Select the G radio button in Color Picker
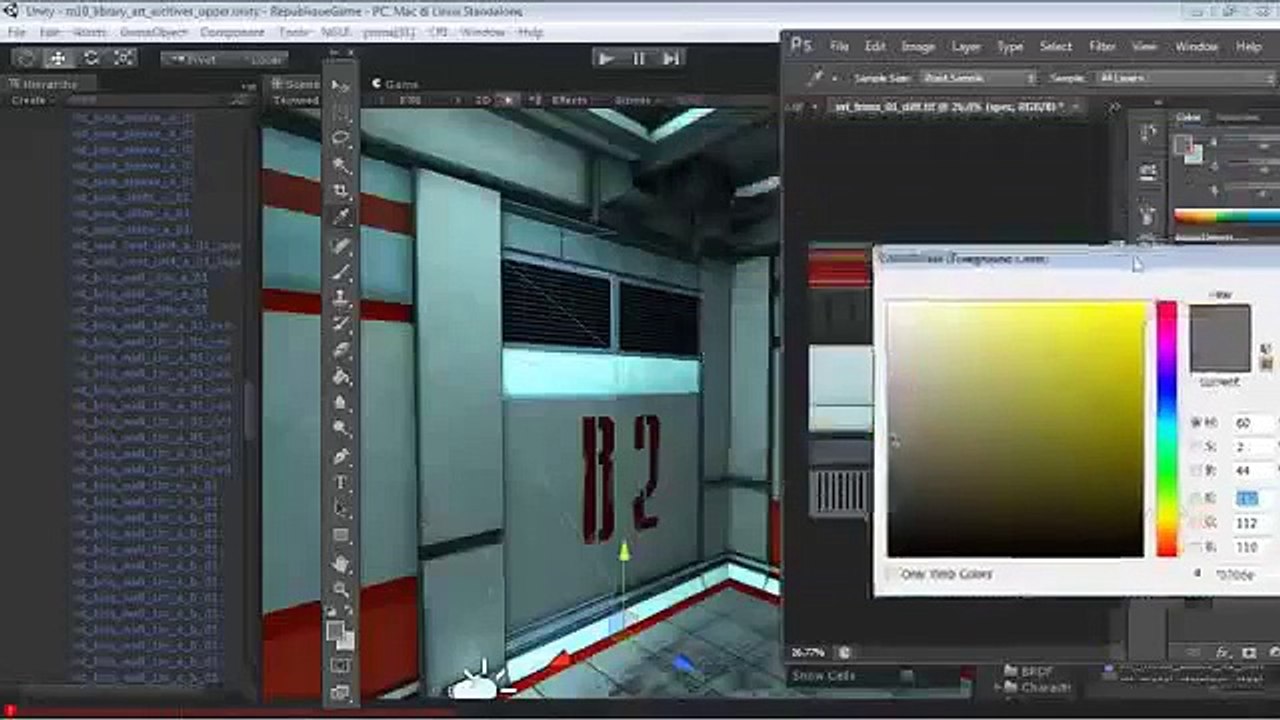Image resolution: width=1280 pixels, height=720 pixels. 1197,523
